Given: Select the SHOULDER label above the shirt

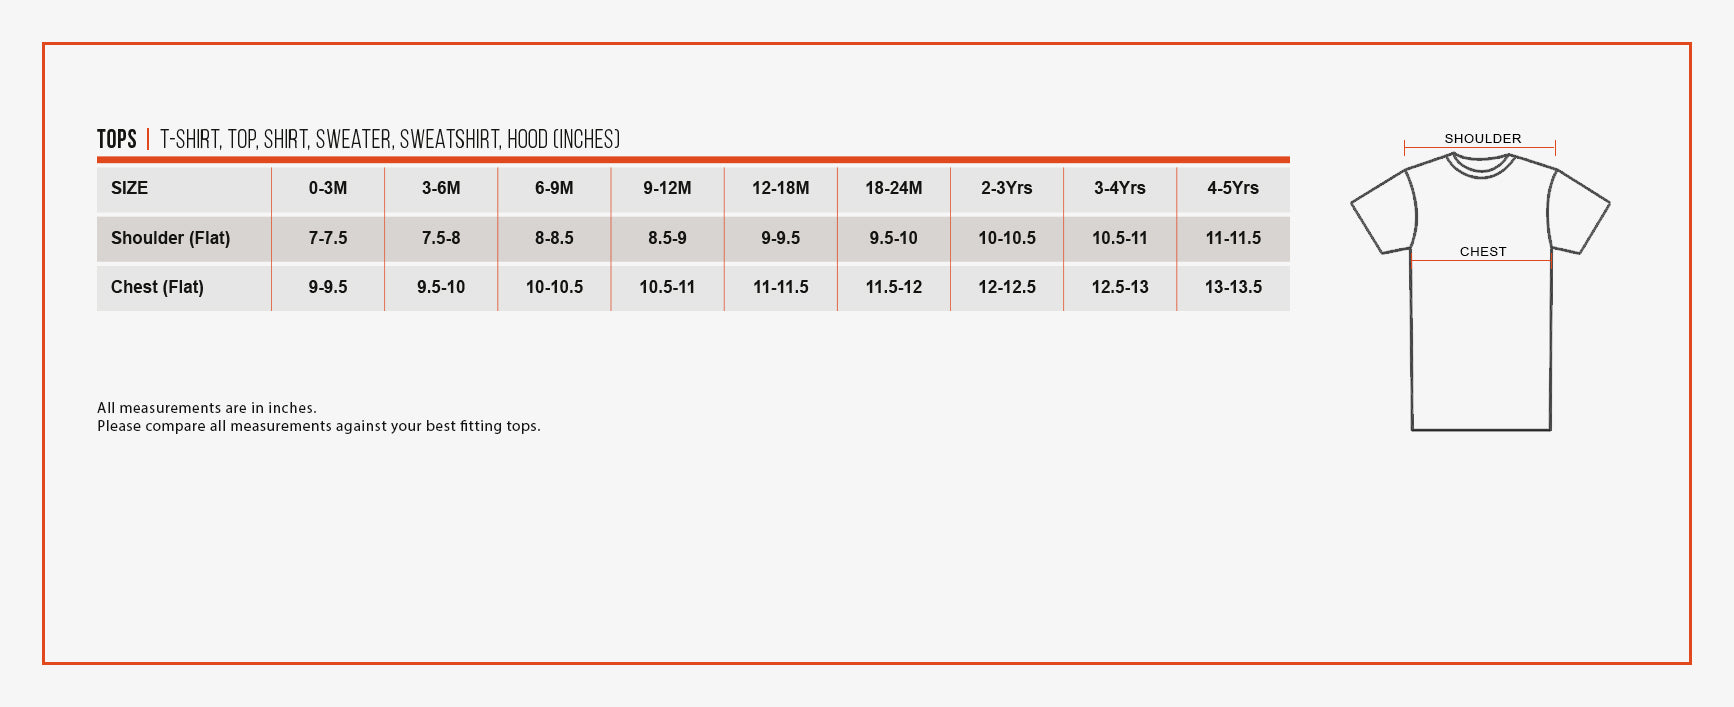Looking at the screenshot, I should click(x=1482, y=139).
